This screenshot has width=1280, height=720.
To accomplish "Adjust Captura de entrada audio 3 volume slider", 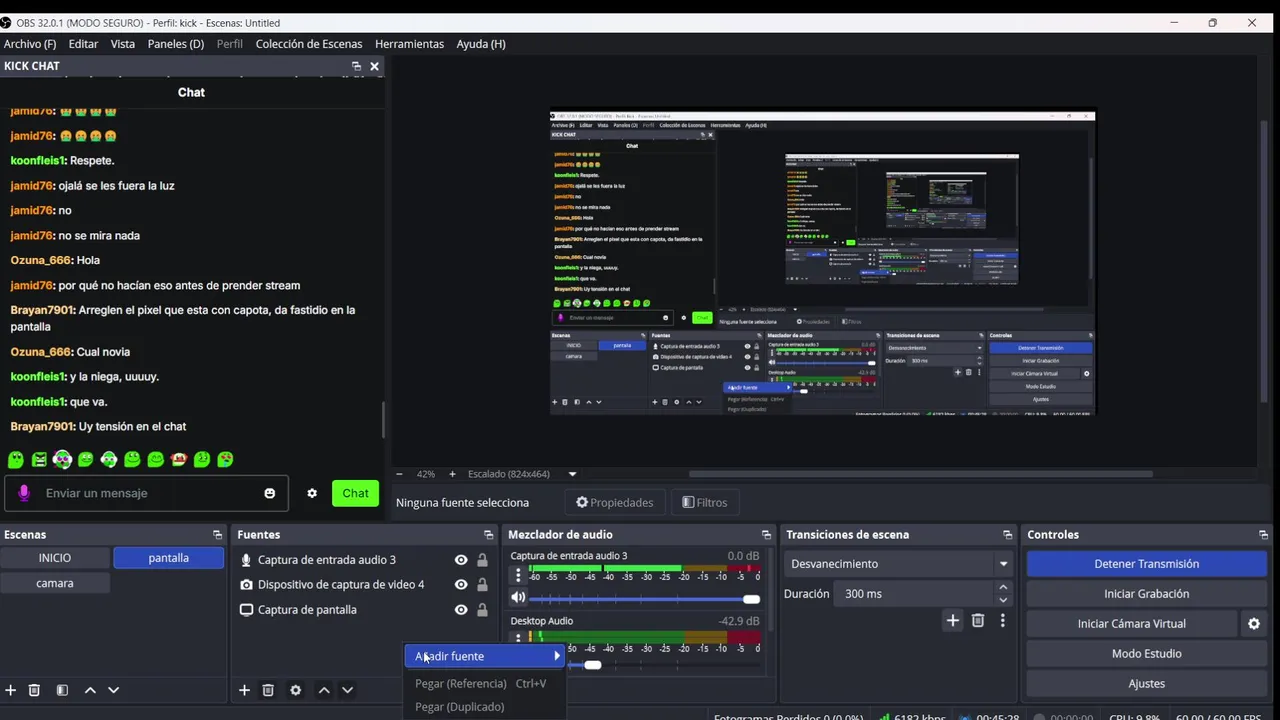I will [644, 599].
